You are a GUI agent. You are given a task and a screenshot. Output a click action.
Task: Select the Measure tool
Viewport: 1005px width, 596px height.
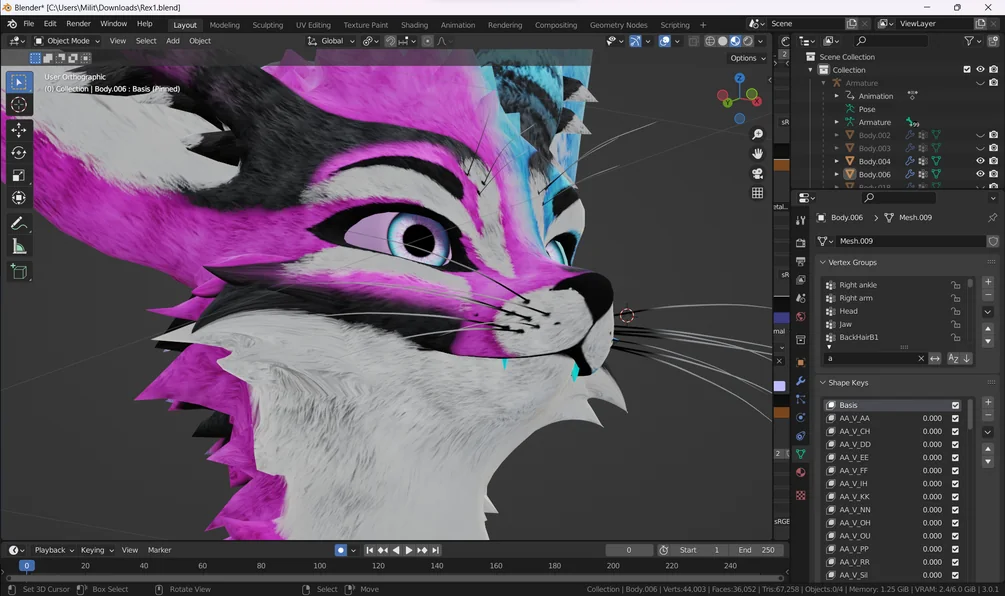click(19, 246)
